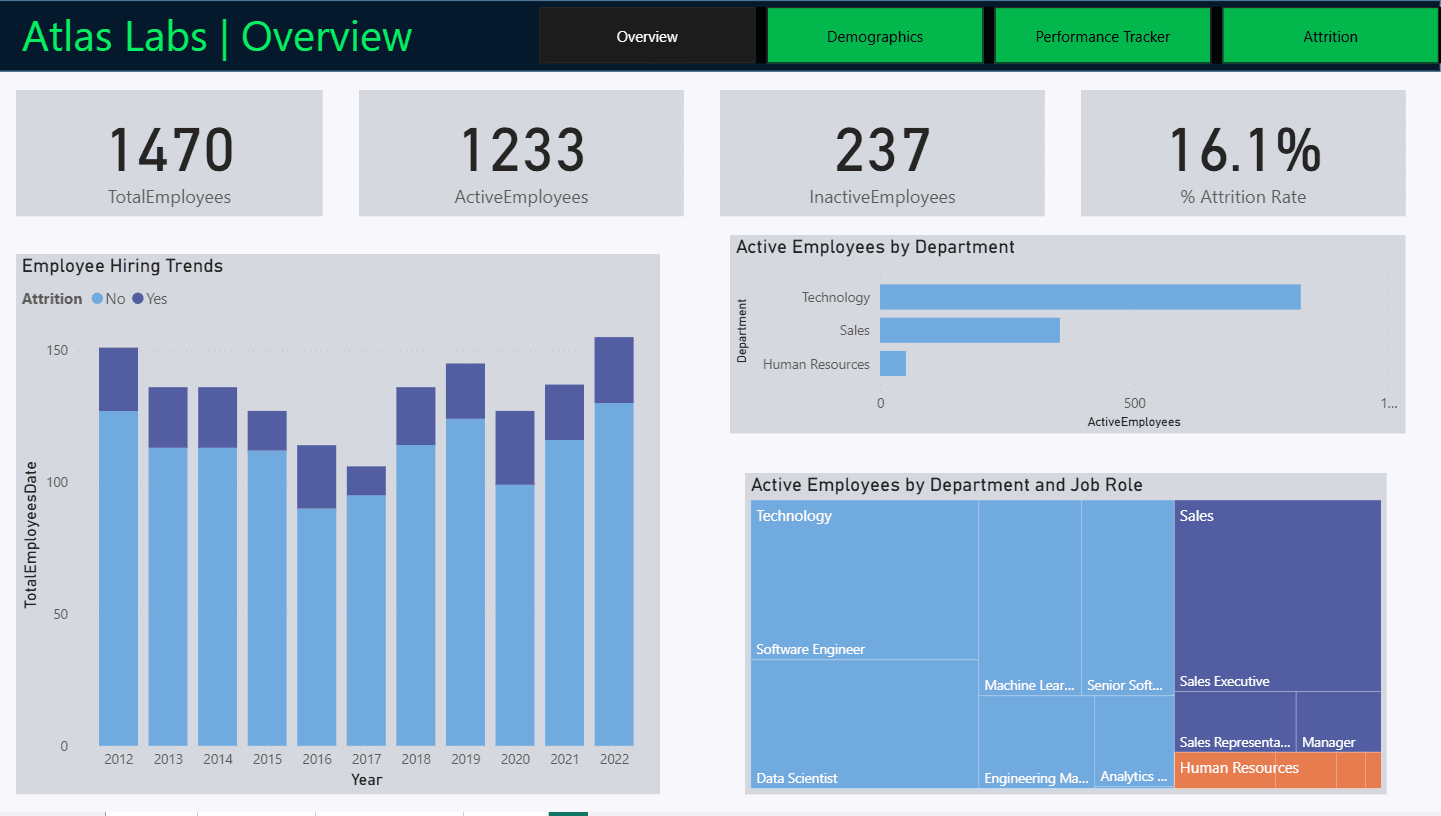
Task: Select the 2021 bar's light blue segment
Action: [564, 593]
